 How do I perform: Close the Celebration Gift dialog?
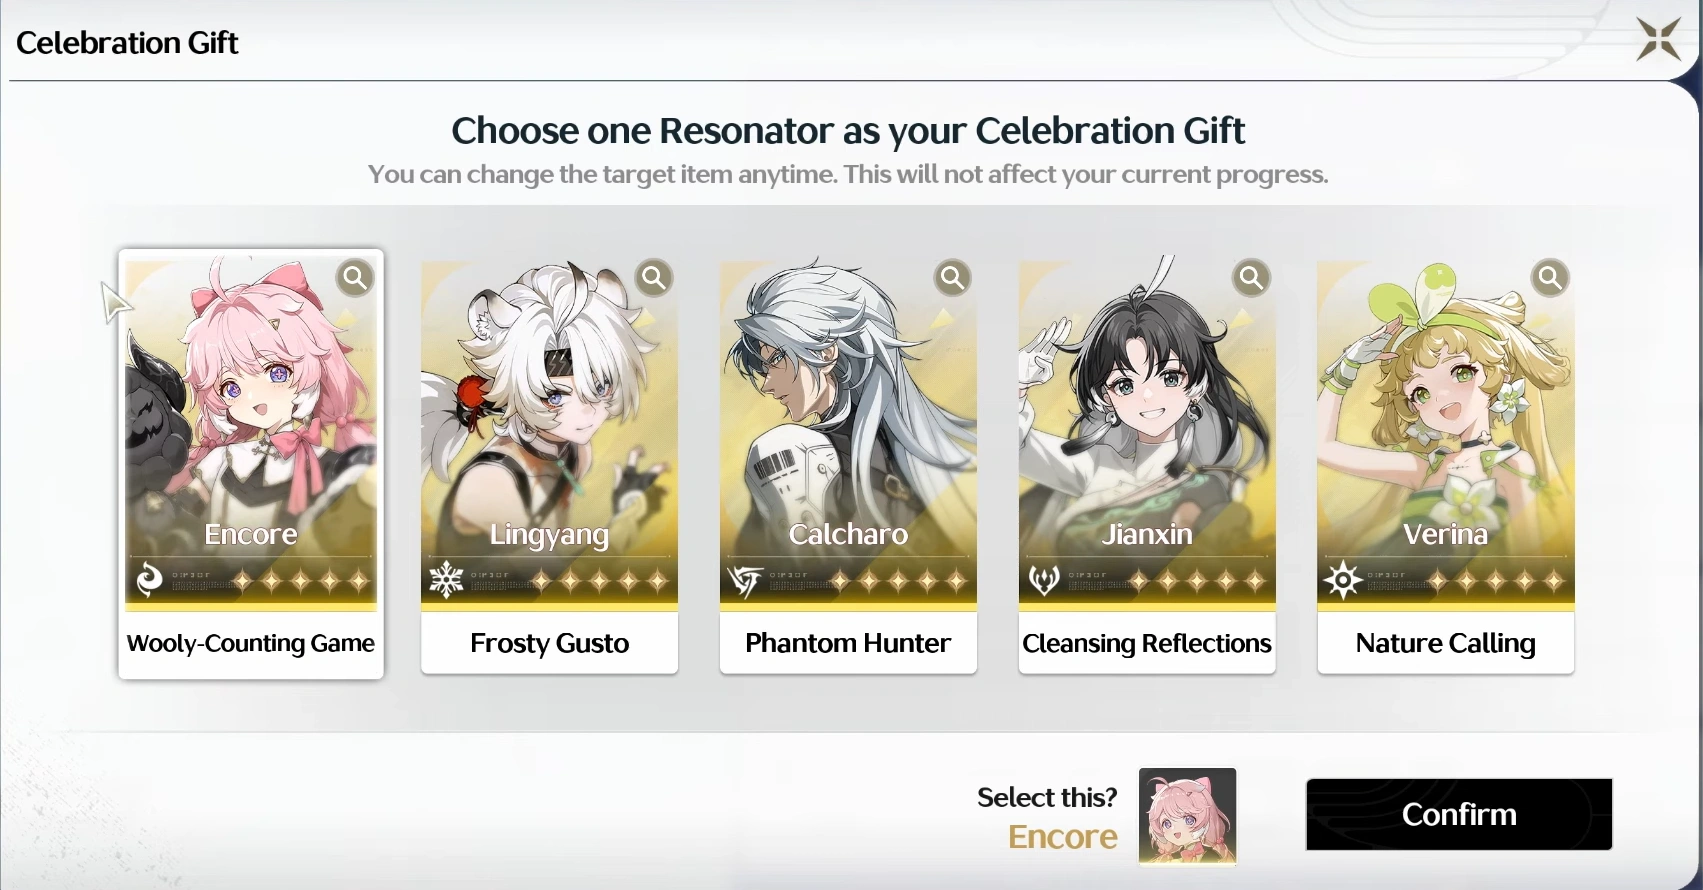pyautogui.click(x=1659, y=40)
